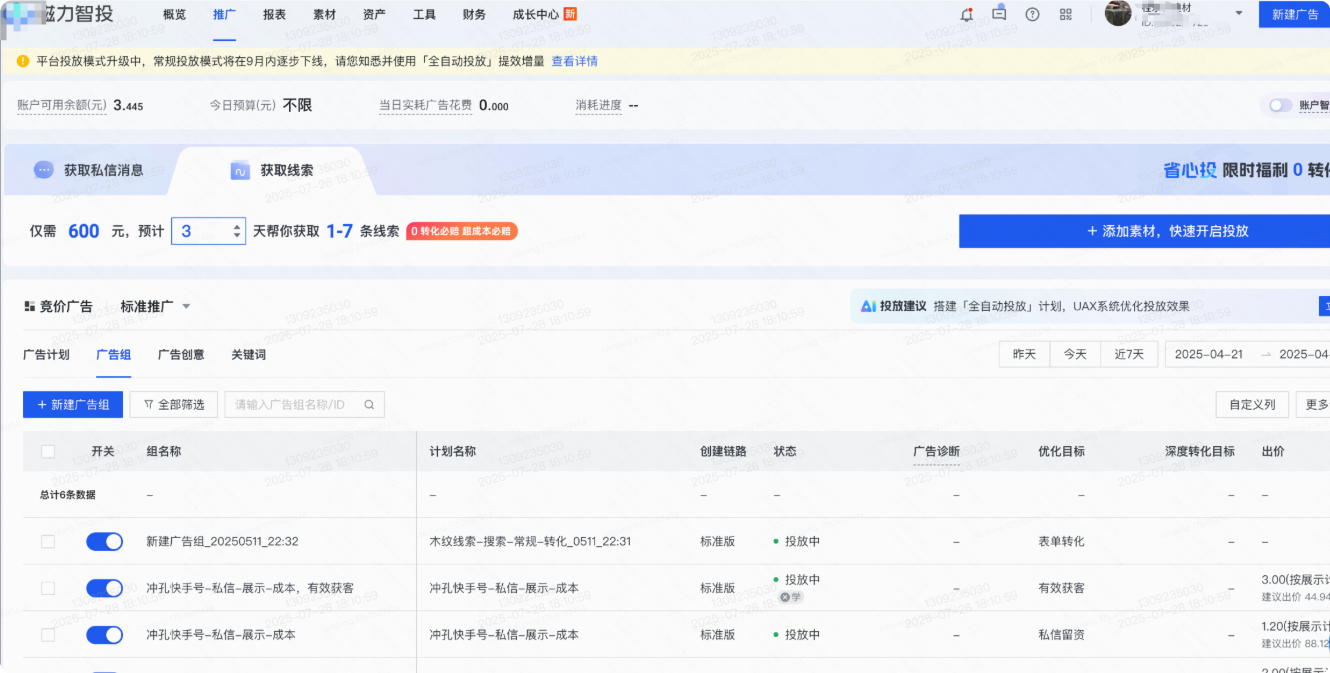Click the 组名称 column header
The width and height of the screenshot is (1330, 673).
[x=164, y=451]
